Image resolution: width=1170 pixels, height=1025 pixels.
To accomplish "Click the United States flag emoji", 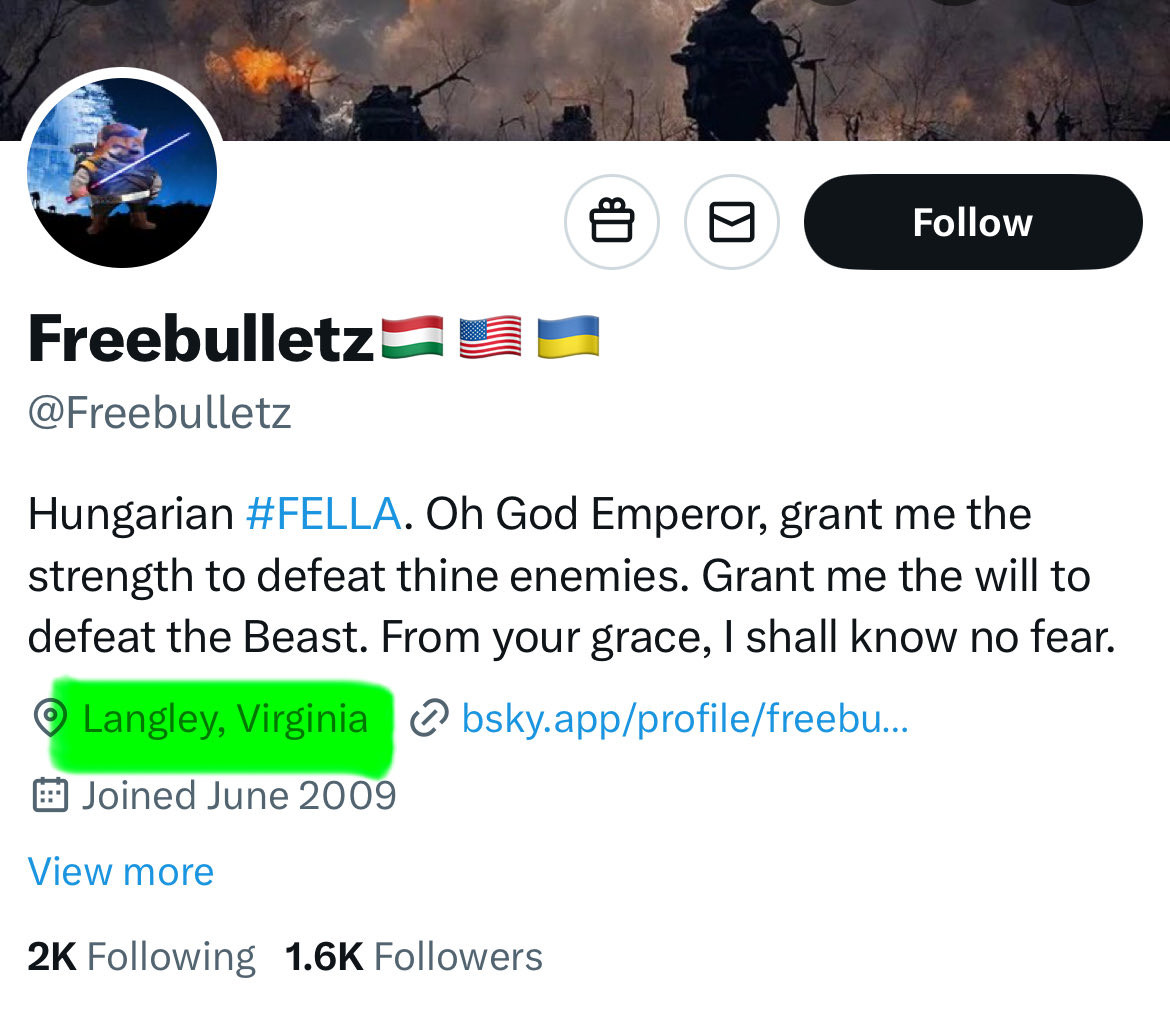I will pyautogui.click(x=490, y=337).
